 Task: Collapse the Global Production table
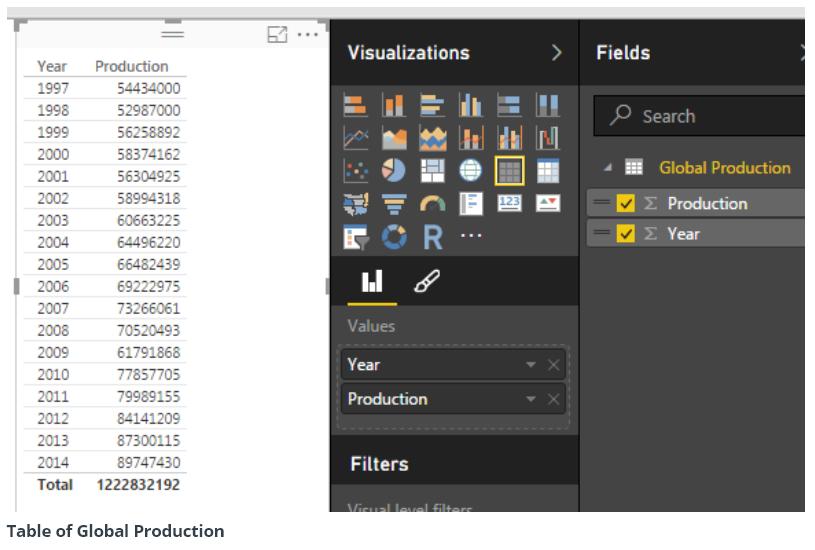tap(608, 167)
